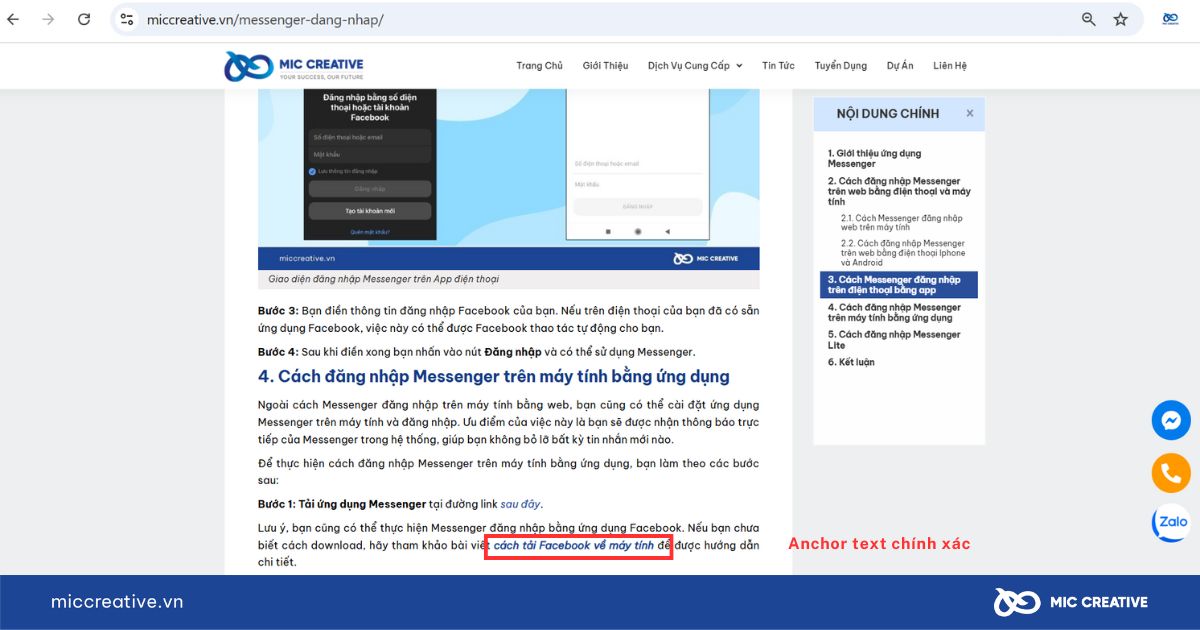Jump to 2. Cách đăng nhập Messenger trên web
1200x630 pixels.
pyautogui.click(x=899, y=191)
